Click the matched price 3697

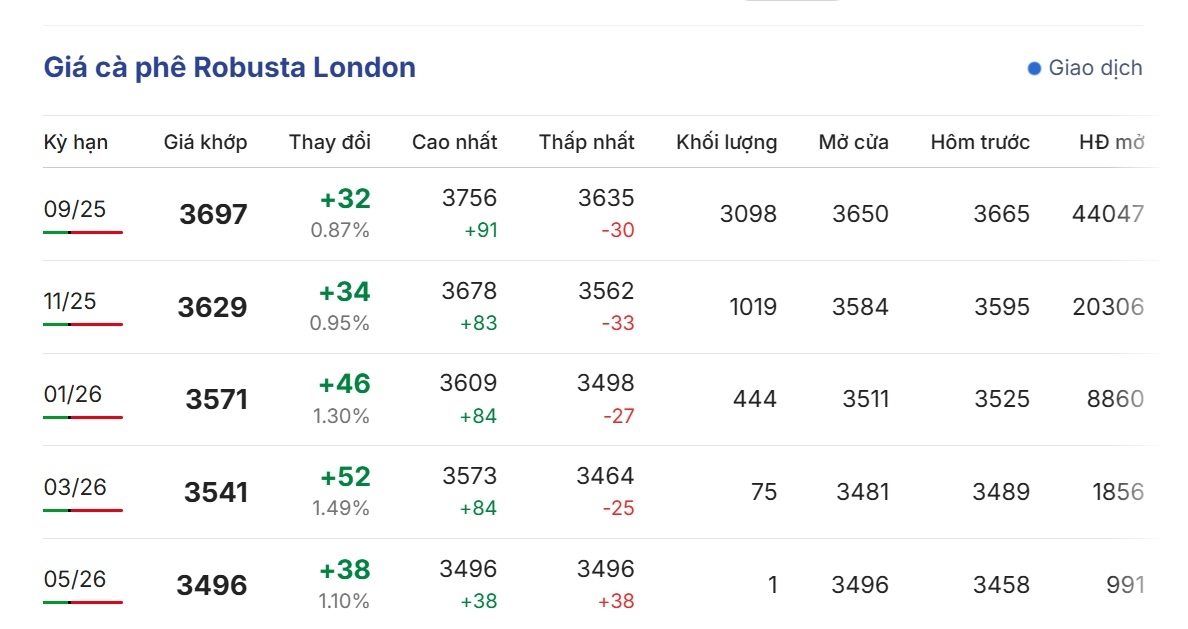click(214, 214)
